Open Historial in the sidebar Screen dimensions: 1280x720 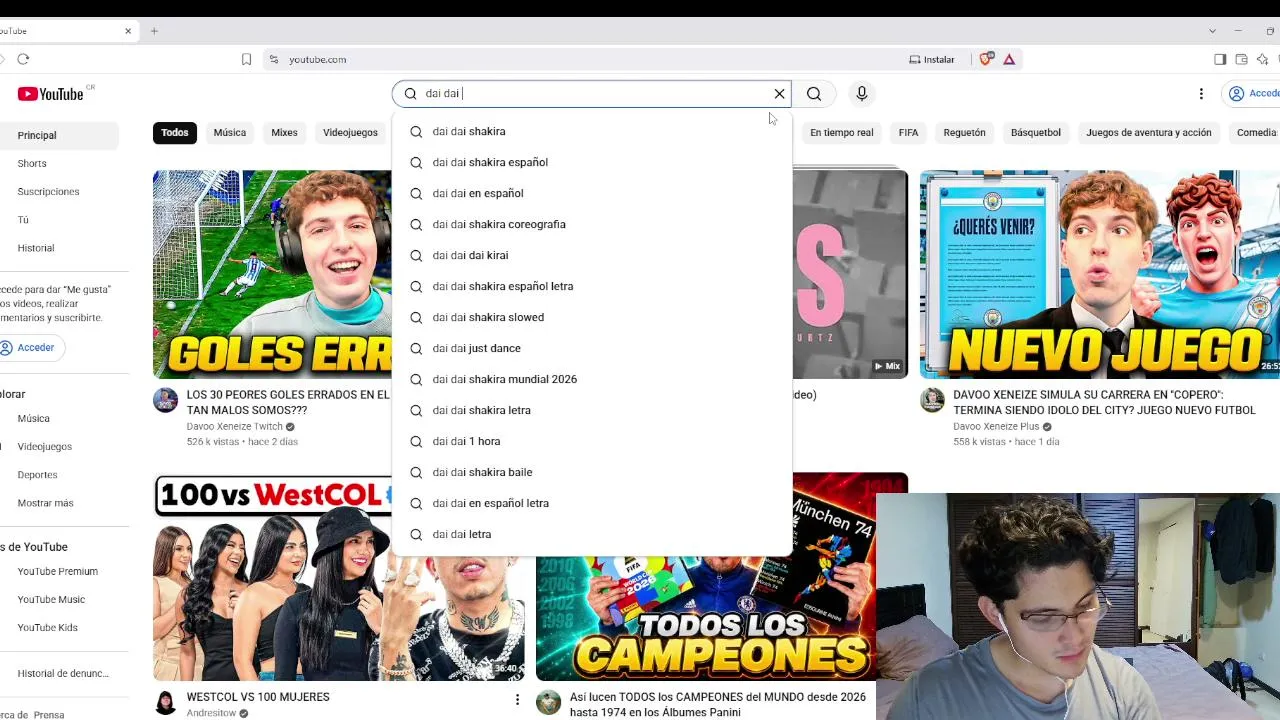pyautogui.click(x=59, y=247)
